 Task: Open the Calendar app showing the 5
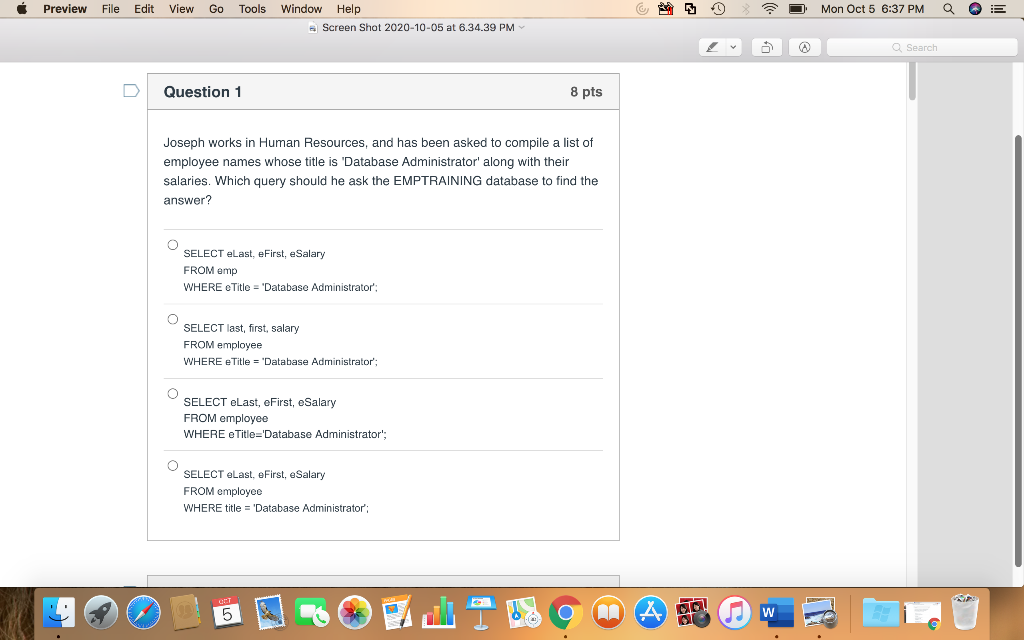click(225, 613)
